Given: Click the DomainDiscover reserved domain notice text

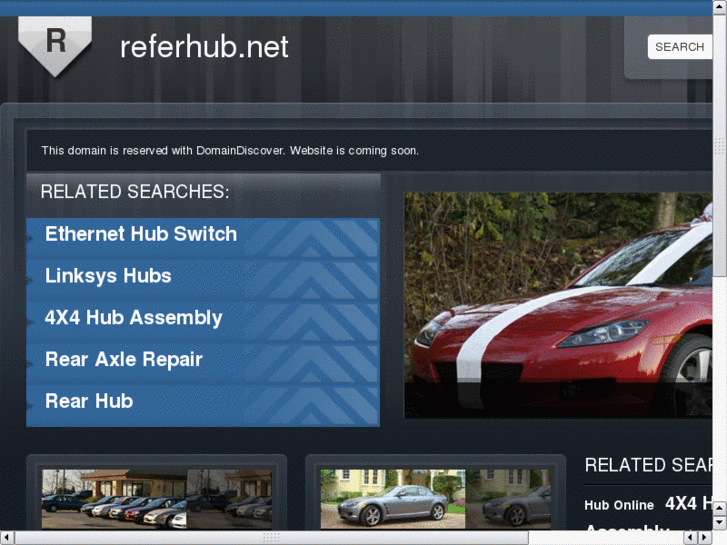Looking at the screenshot, I should point(230,151).
